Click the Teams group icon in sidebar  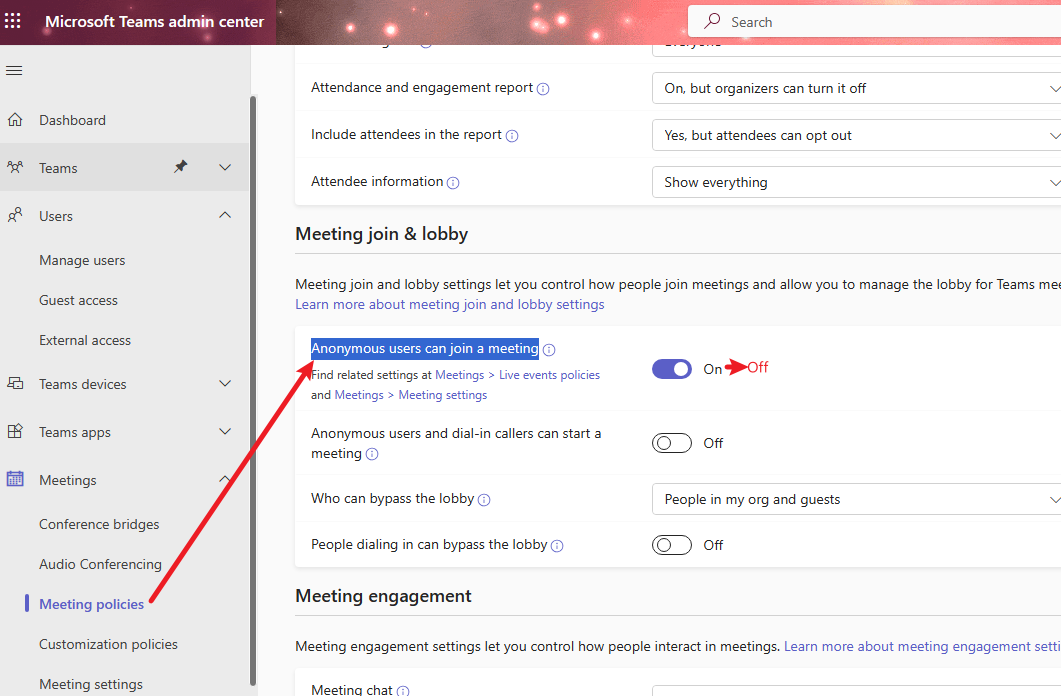[15, 167]
